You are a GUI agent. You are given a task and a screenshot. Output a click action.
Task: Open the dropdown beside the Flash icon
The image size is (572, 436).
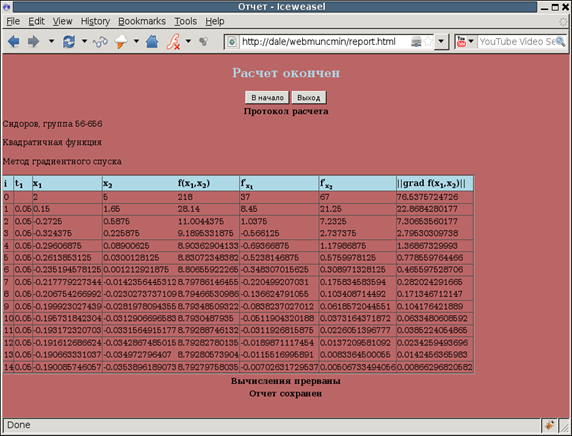(x=188, y=41)
